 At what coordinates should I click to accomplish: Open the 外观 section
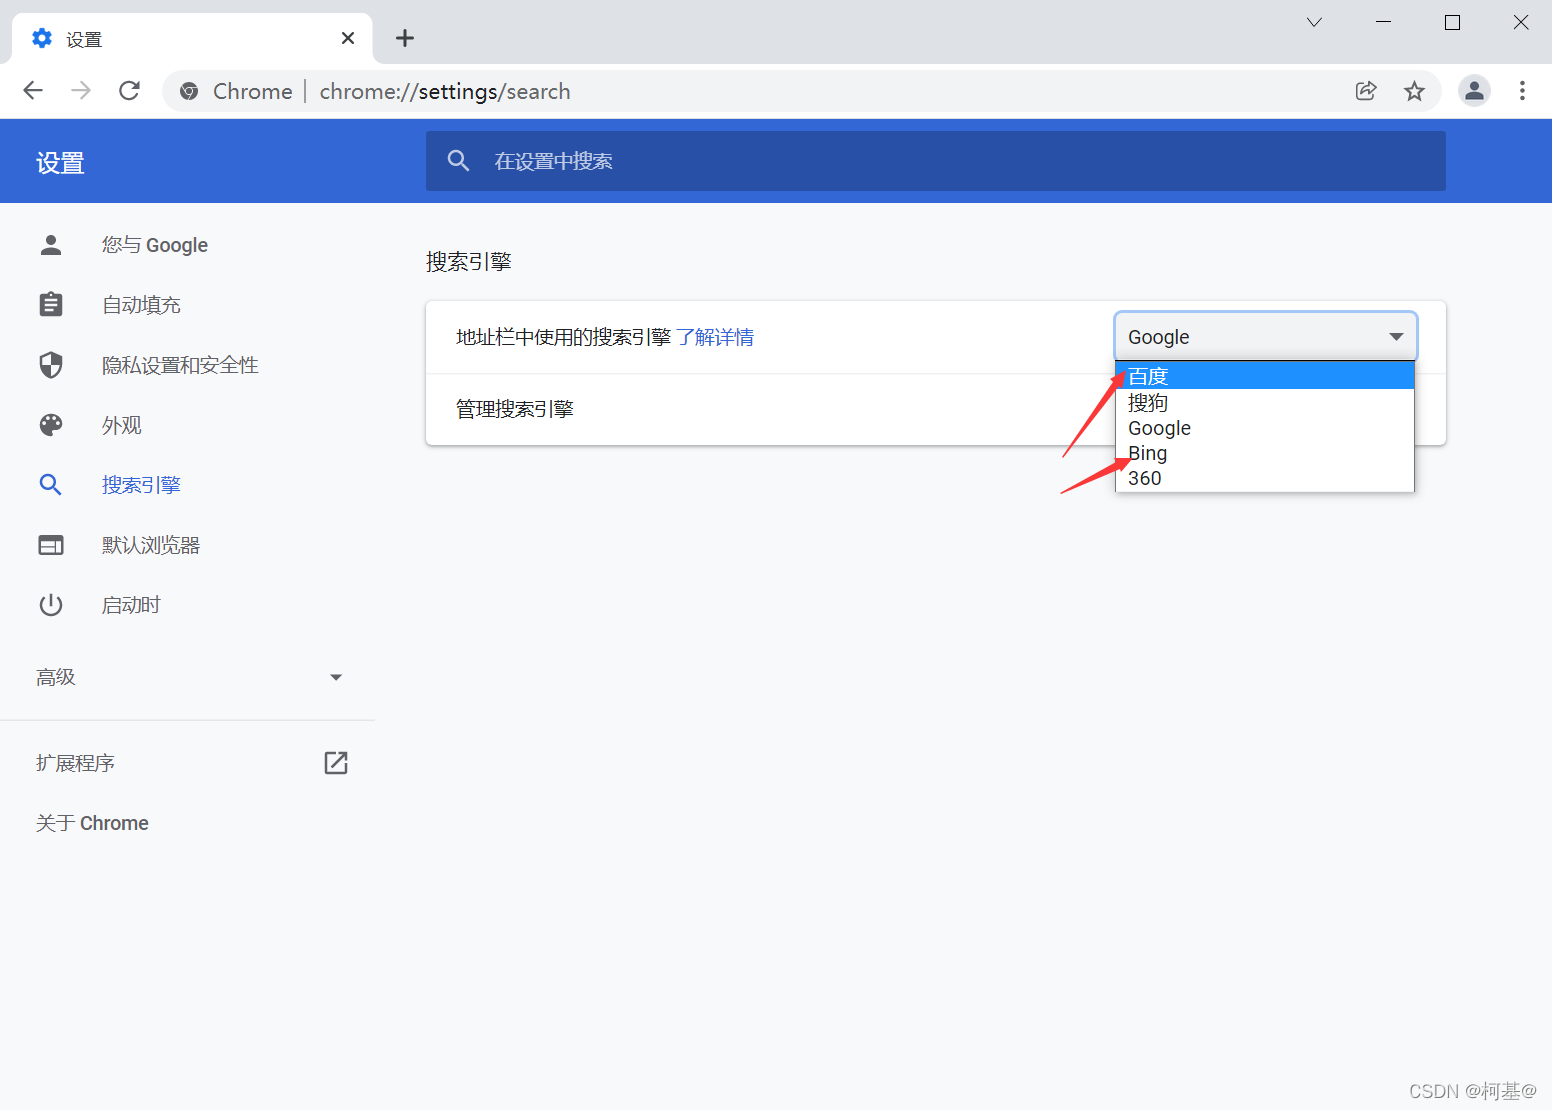pyautogui.click(x=121, y=425)
